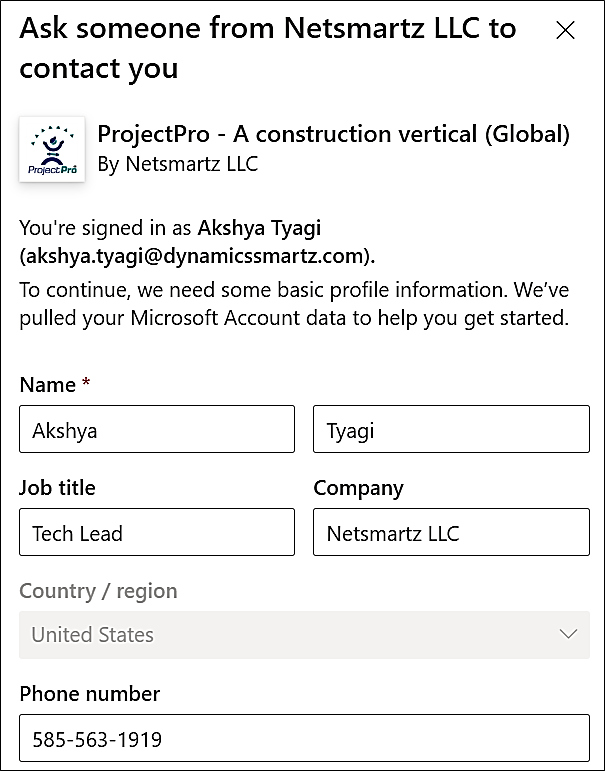Click the By Netsmartz LLC publisher text
This screenshot has height=771, width=605.
coord(177,164)
